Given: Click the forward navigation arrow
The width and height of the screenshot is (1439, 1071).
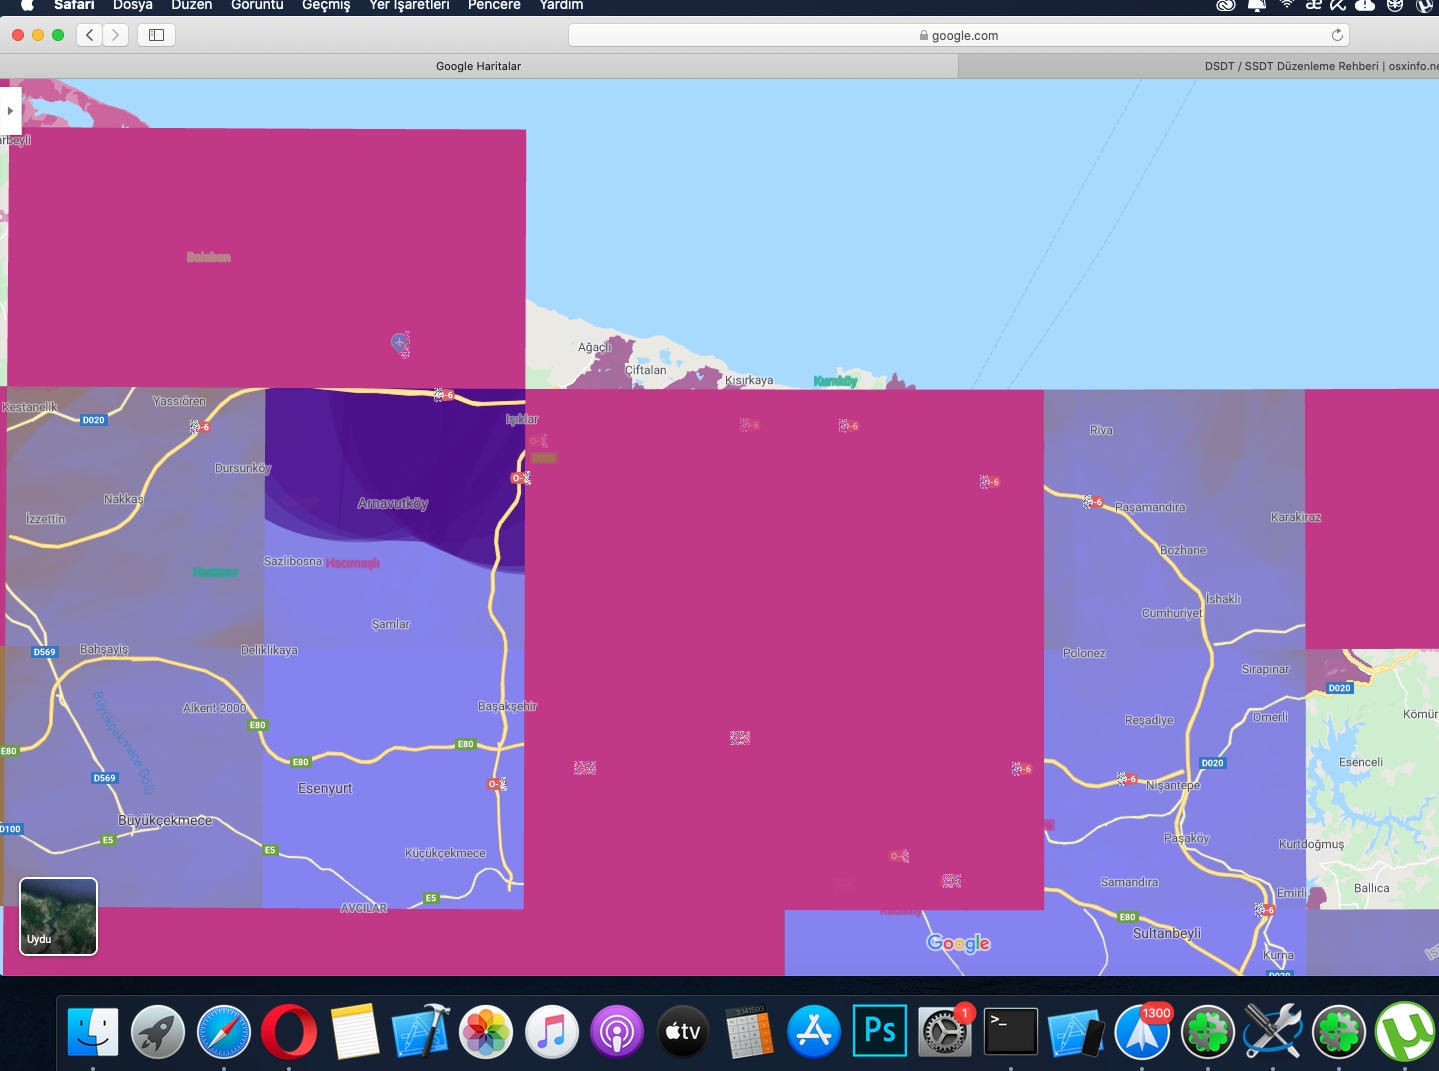Looking at the screenshot, I should point(116,35).
